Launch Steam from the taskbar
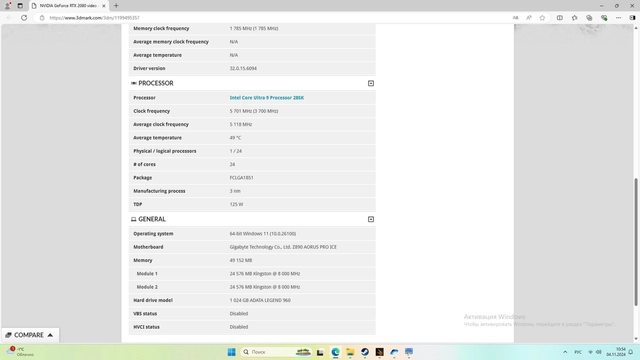Image resolution: width=640 pixels, height=360 pixels. [x=365, y=352]
